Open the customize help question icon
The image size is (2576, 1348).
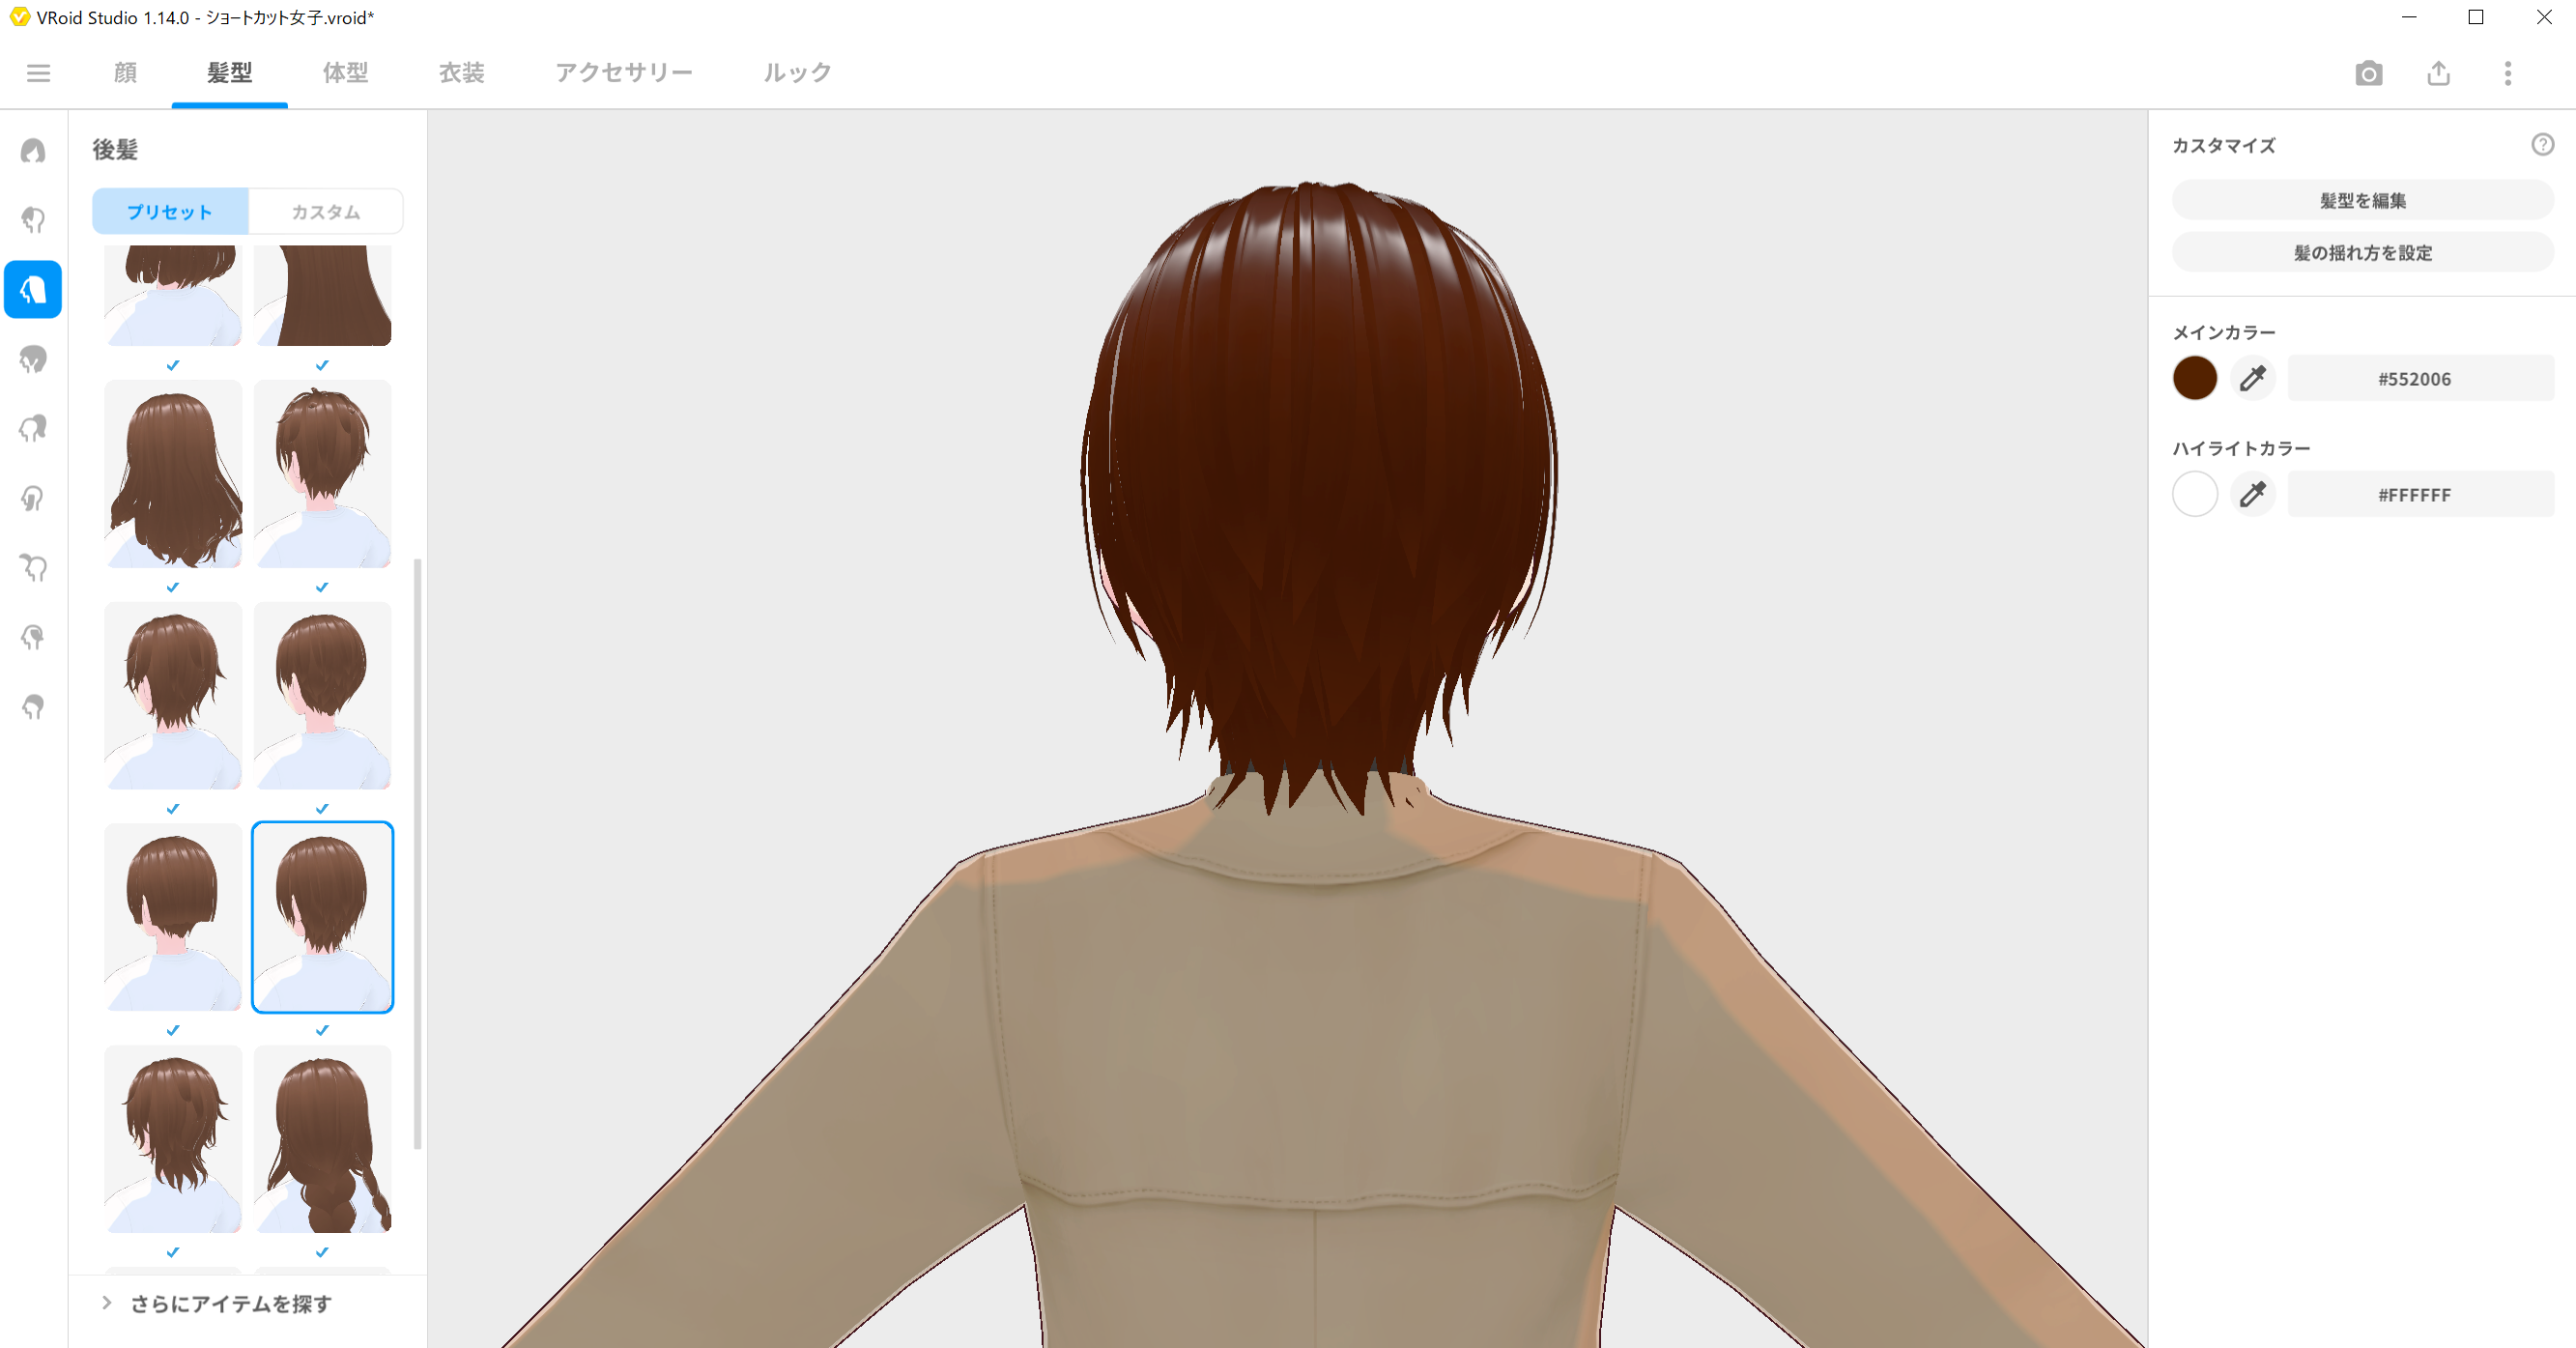click(x=2542, y=145)
